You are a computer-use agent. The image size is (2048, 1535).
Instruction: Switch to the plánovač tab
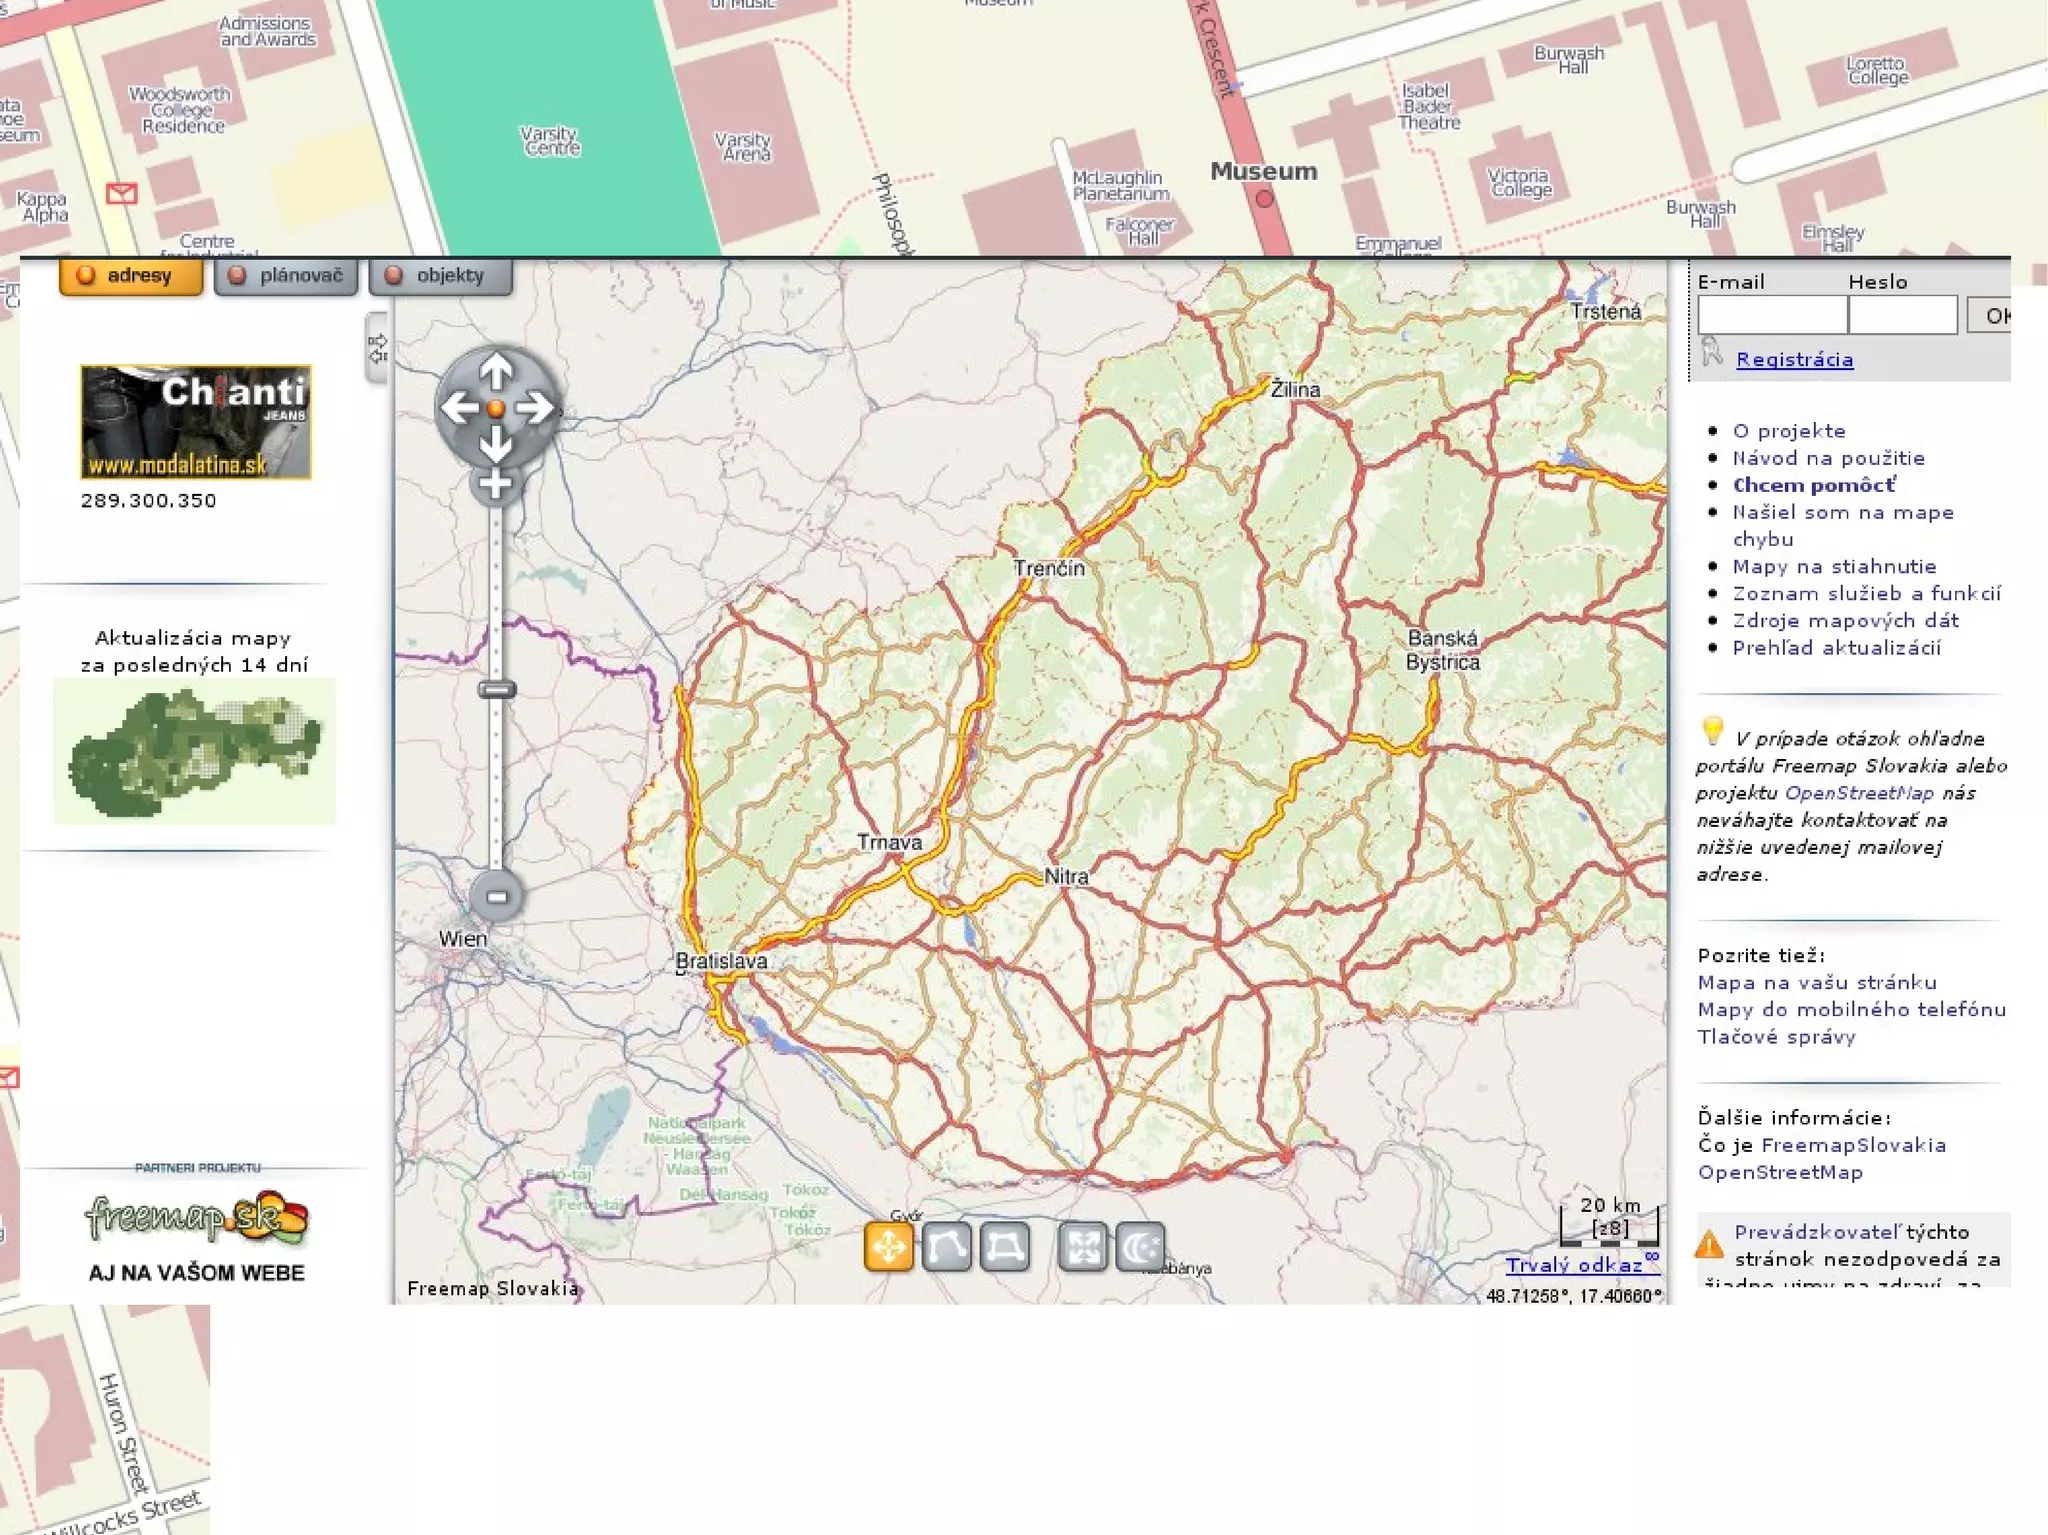tap(286, 276)
